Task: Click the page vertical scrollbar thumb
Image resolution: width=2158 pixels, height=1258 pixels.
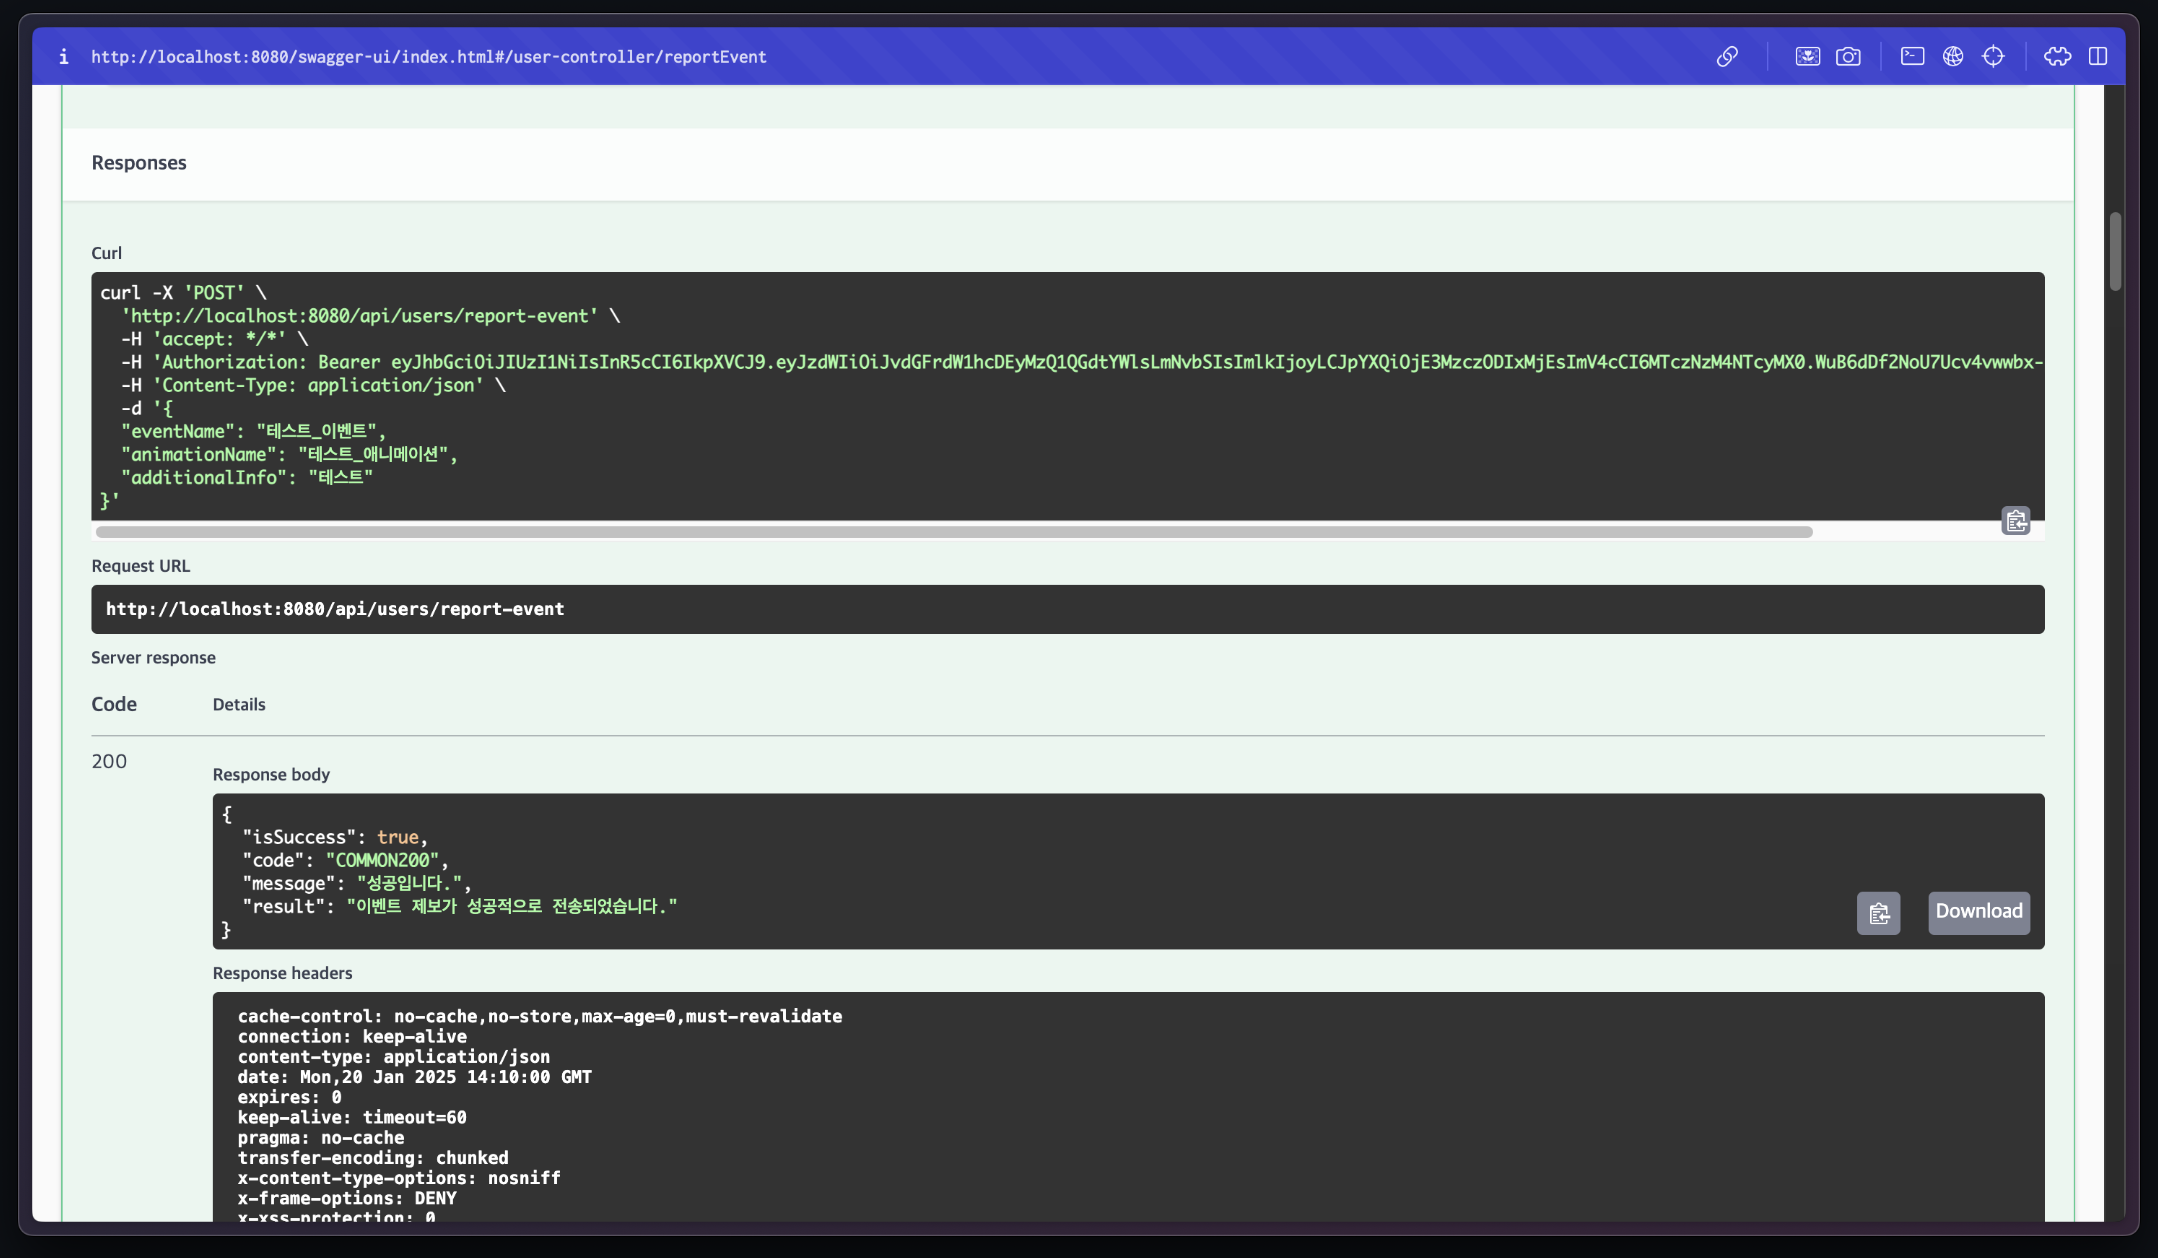Action: tap(2115, 250)
